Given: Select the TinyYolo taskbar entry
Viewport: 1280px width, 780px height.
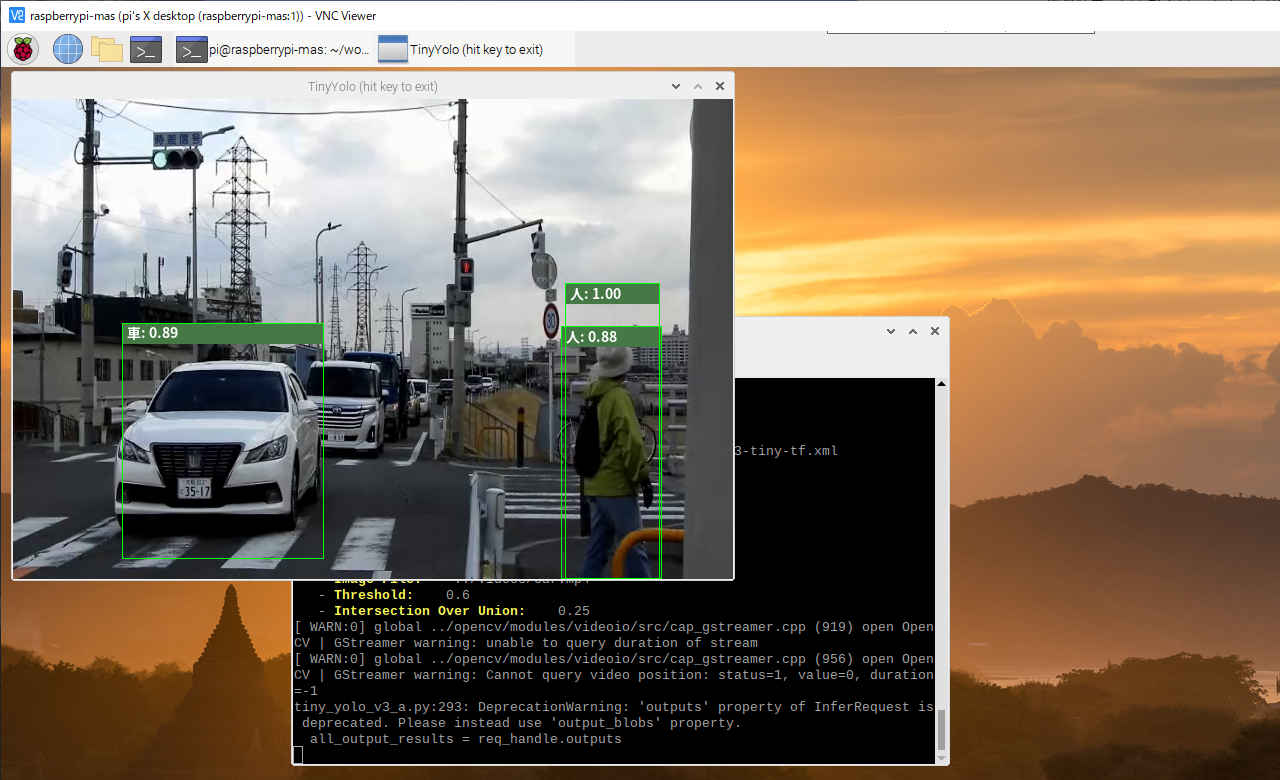Looking at the screenshot, I should (461, 49).
